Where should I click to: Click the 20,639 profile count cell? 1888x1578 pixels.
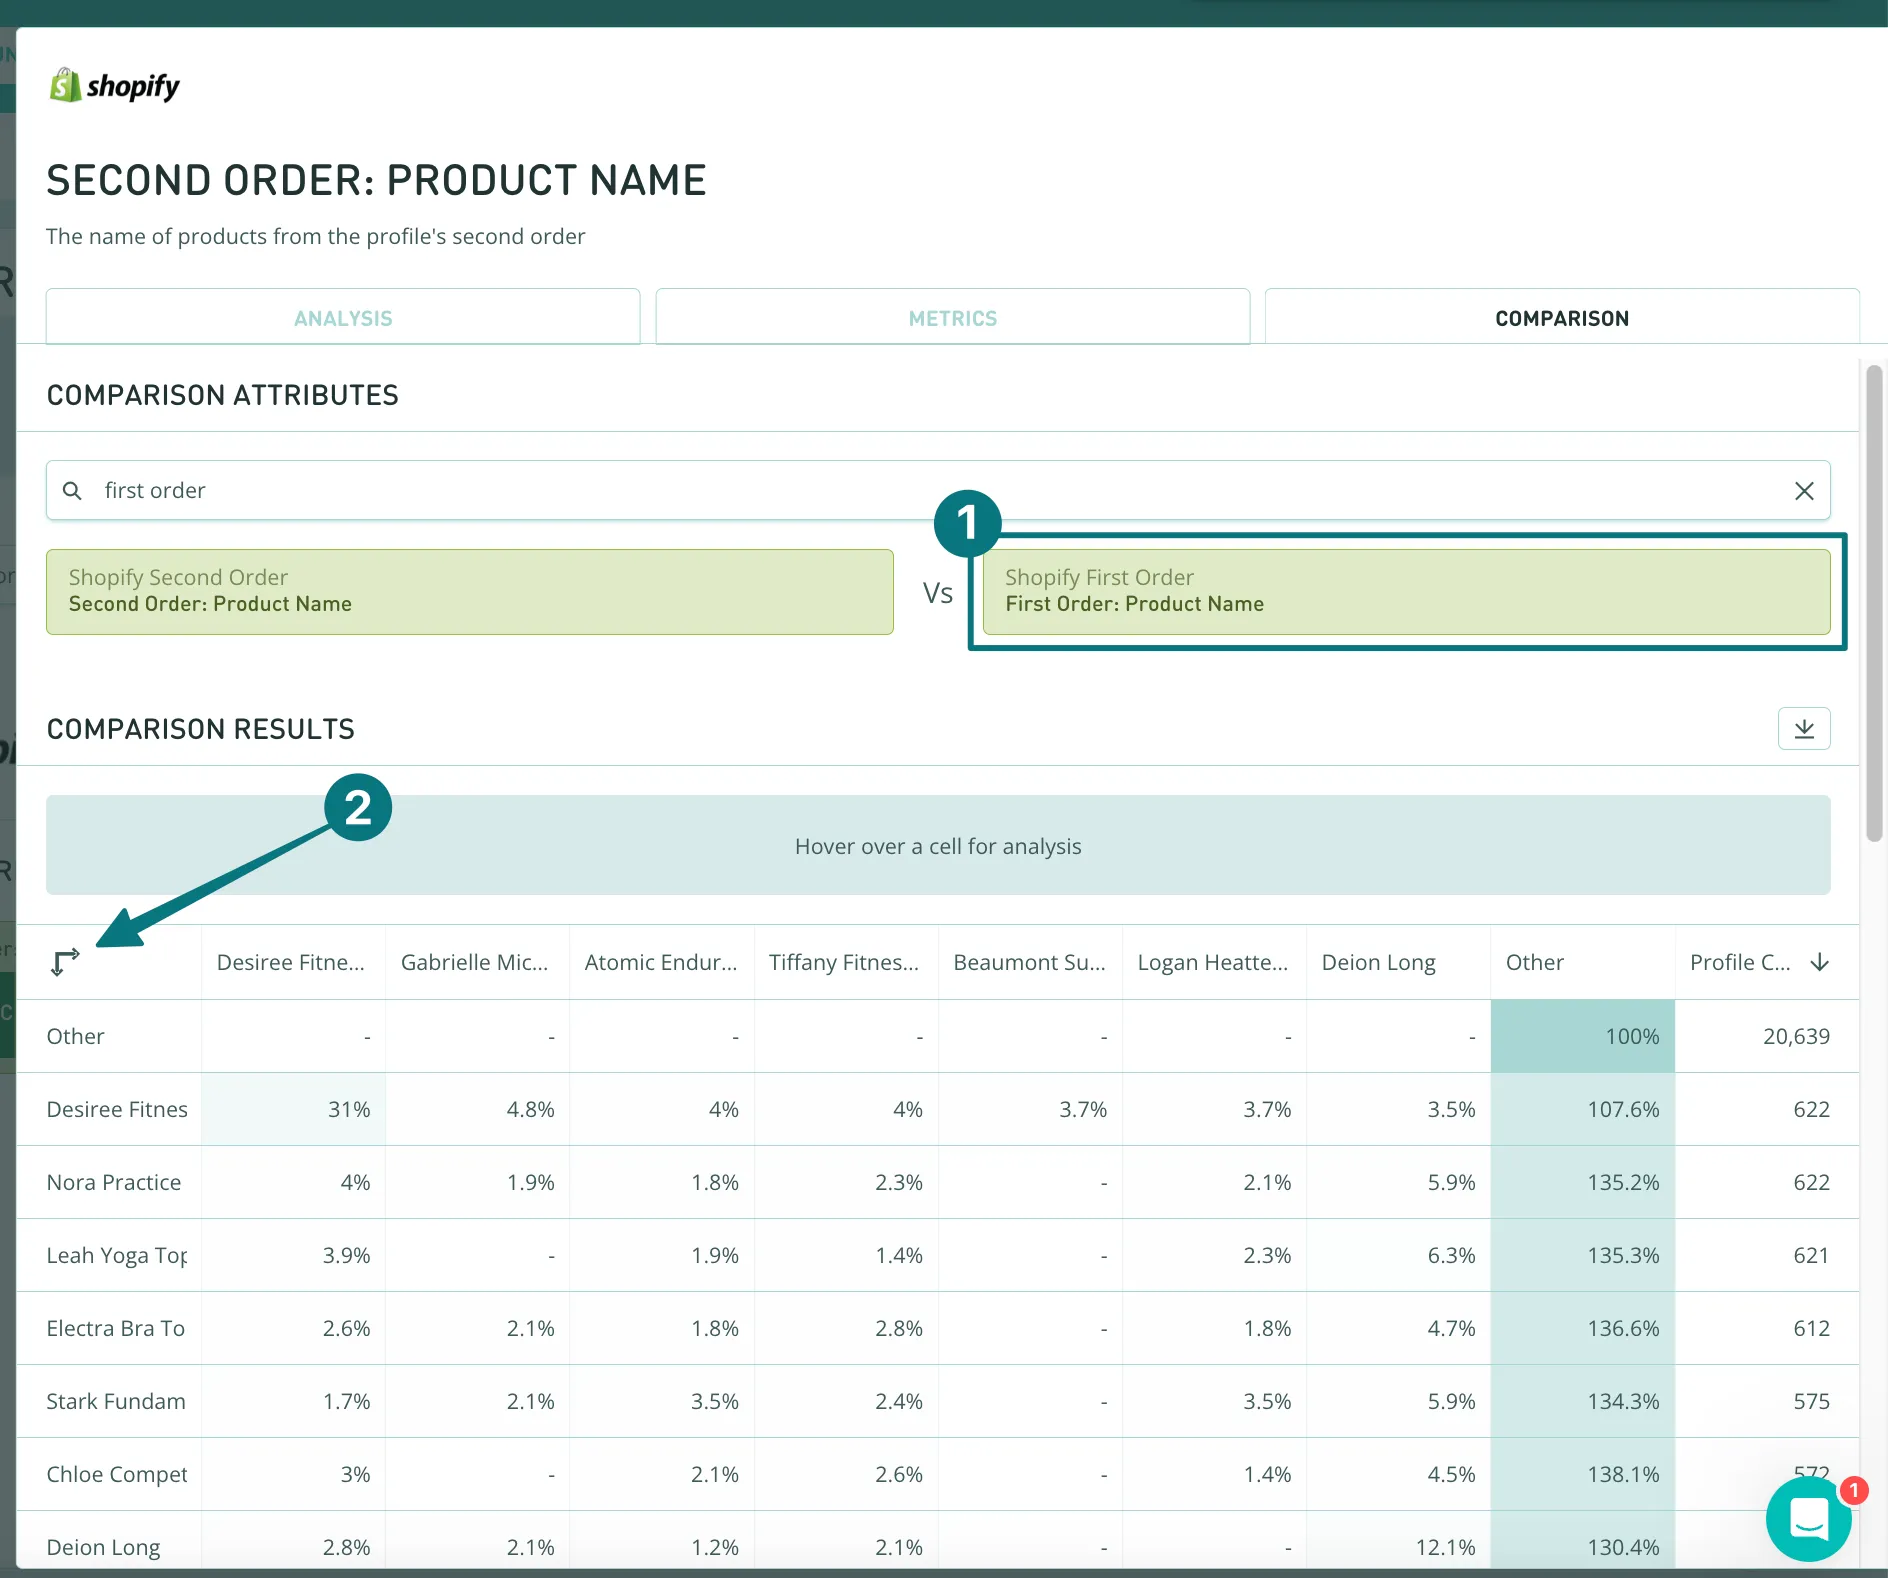(1767, 1036)
